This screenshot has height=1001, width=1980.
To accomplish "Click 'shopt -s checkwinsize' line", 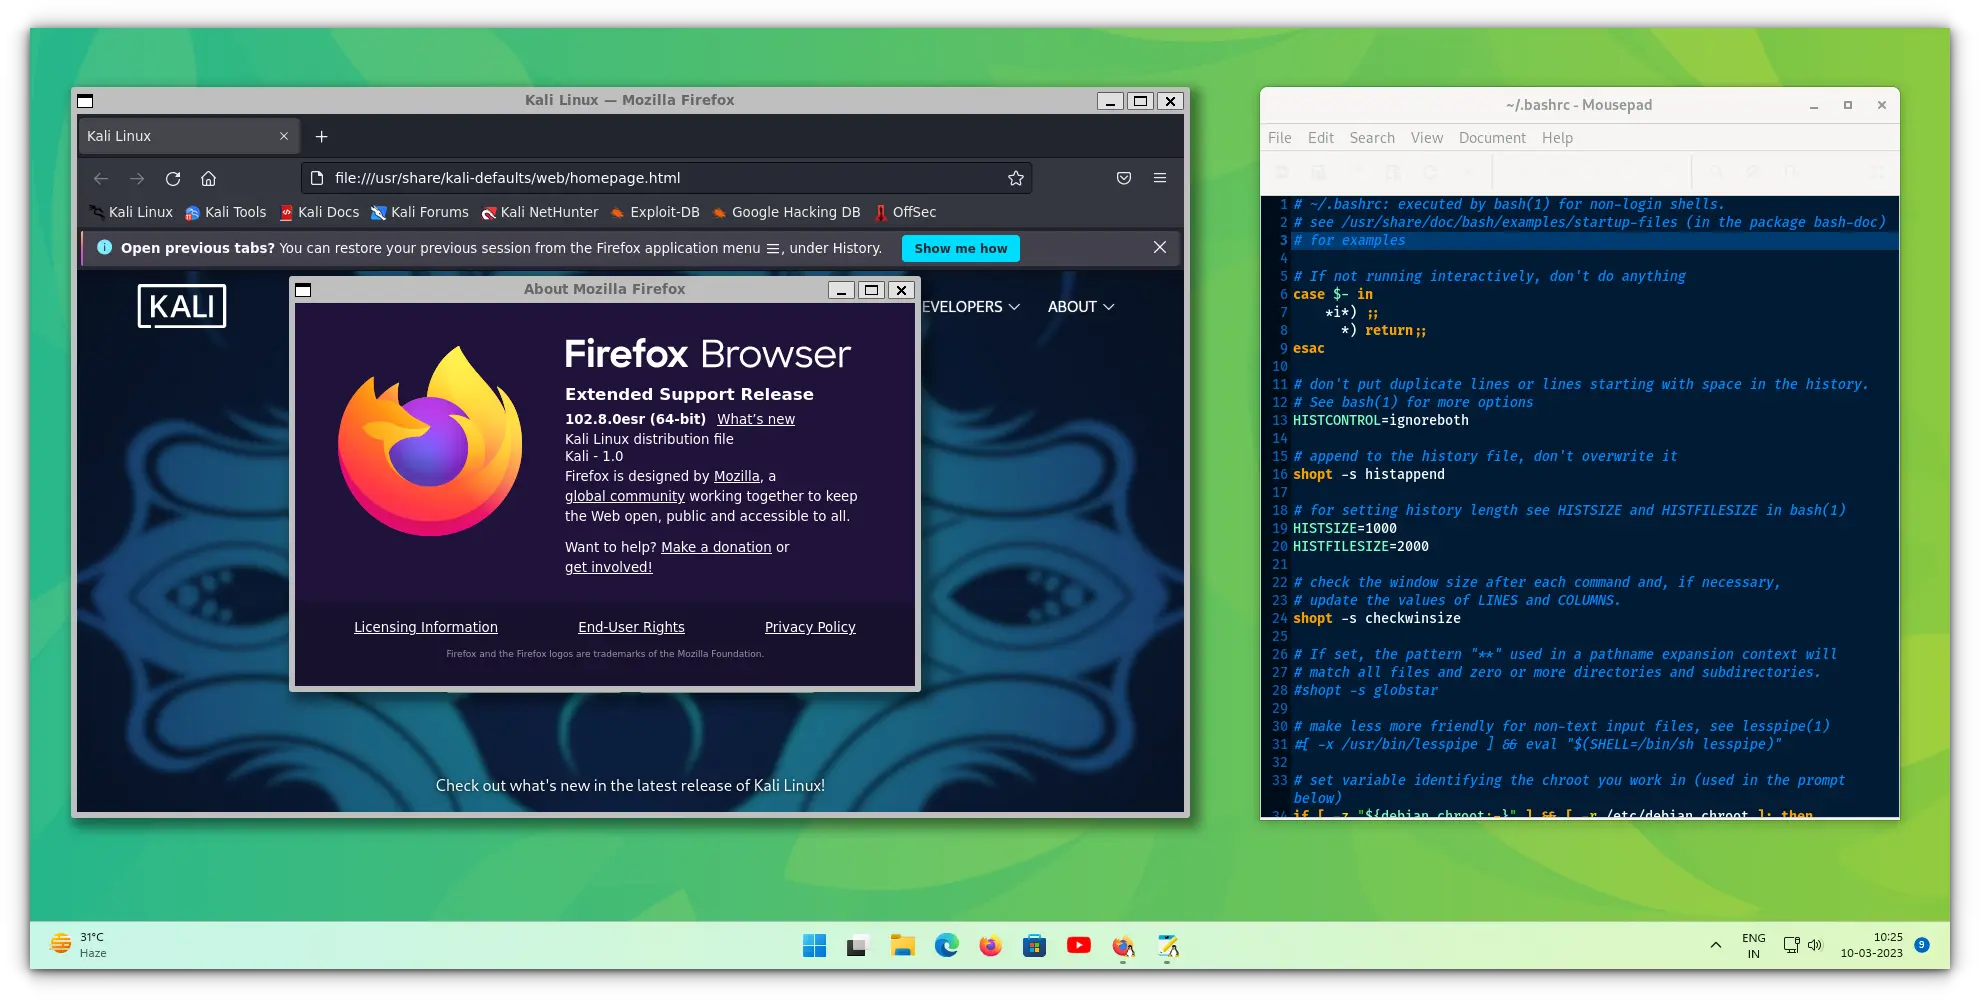I will coord(1377,618).
